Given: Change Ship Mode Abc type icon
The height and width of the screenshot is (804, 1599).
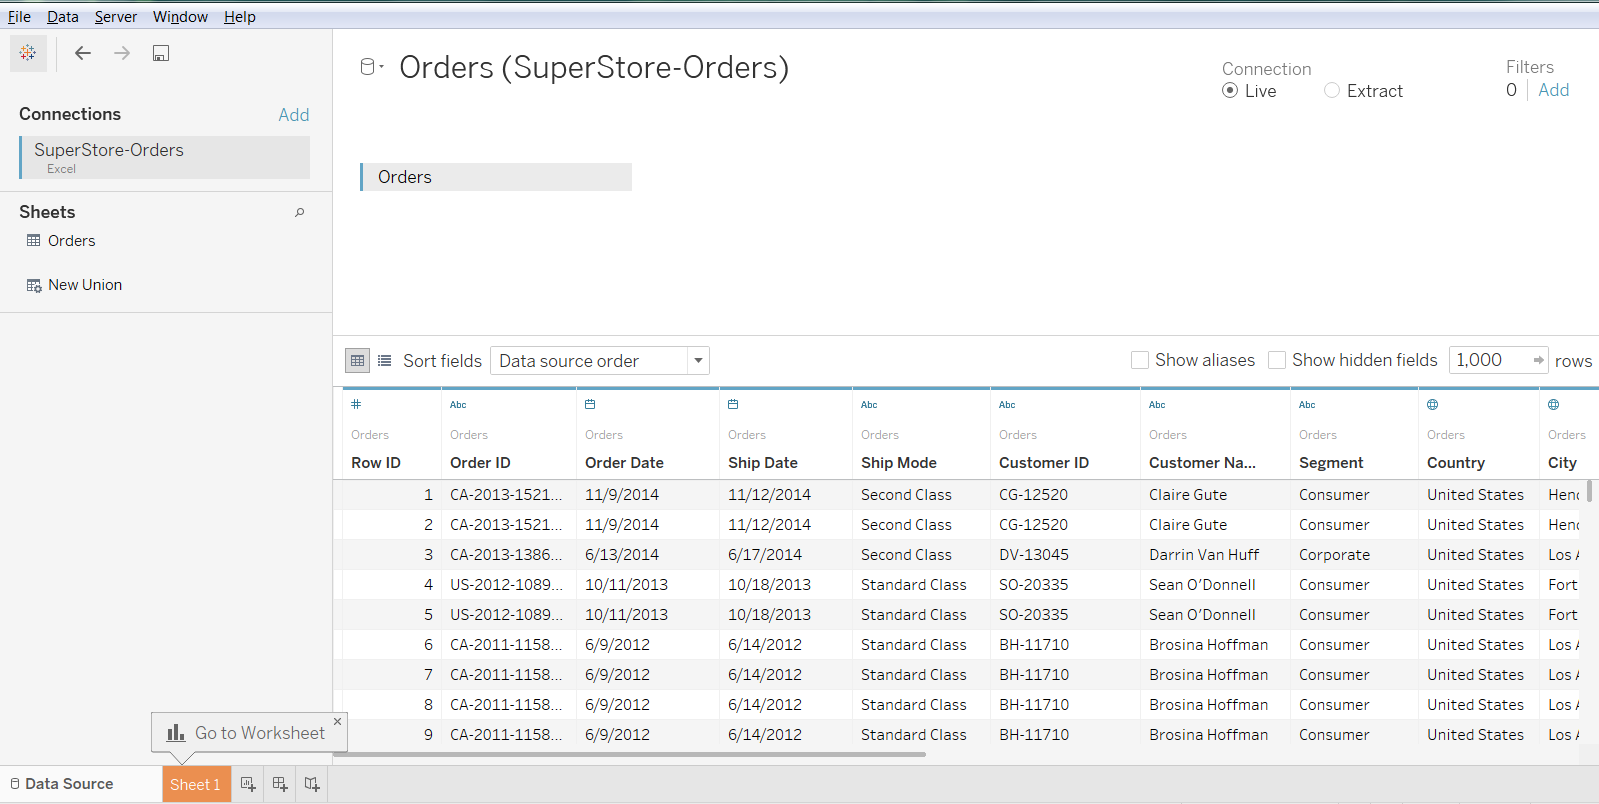Looking at the screenshot, I should point(869,405).
